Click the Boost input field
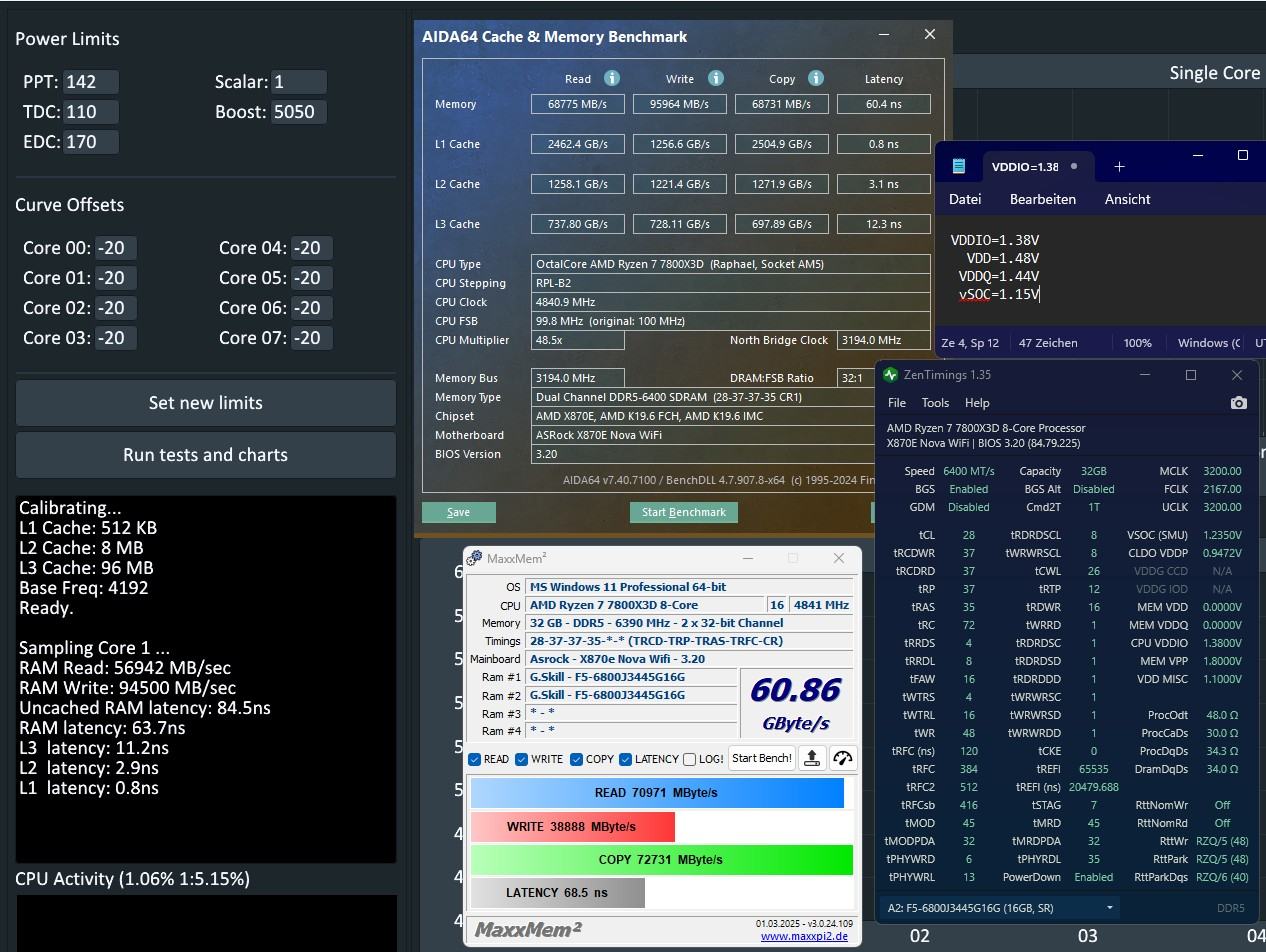 299,112
